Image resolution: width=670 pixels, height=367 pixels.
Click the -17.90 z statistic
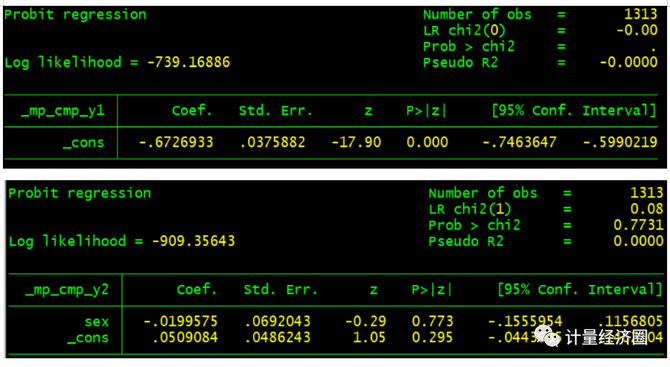(356, 142)
